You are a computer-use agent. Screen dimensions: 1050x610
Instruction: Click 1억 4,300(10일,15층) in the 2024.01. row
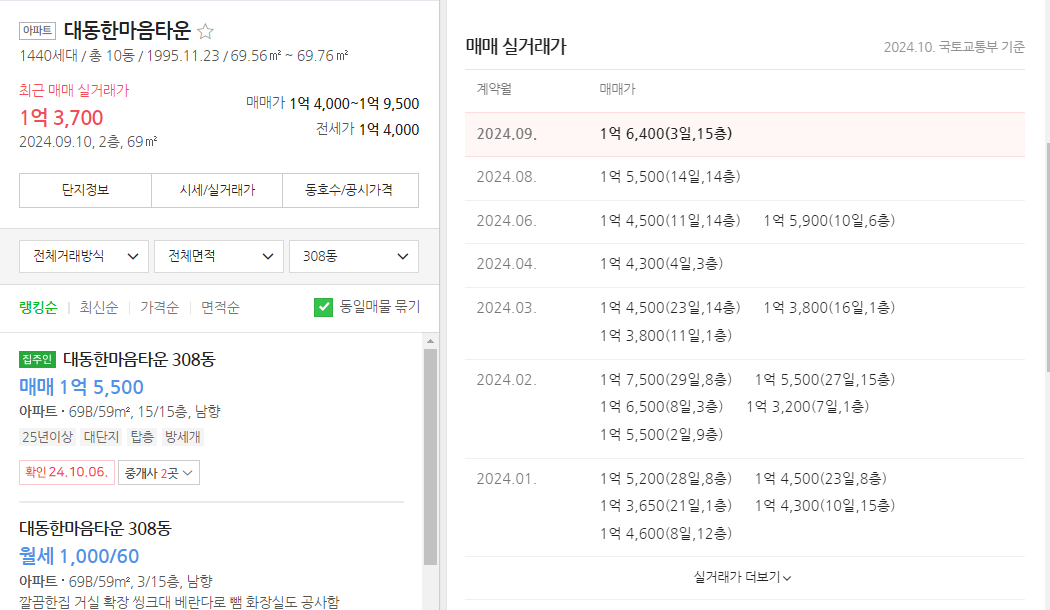tap(825, 506)
